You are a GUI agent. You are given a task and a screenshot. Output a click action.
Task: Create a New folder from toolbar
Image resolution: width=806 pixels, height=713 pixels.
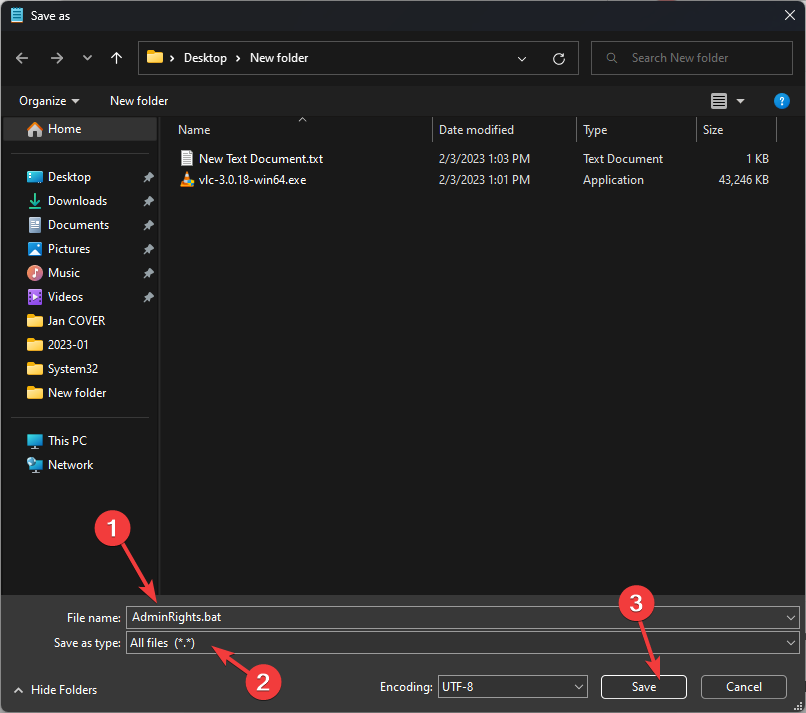(139, 101)
